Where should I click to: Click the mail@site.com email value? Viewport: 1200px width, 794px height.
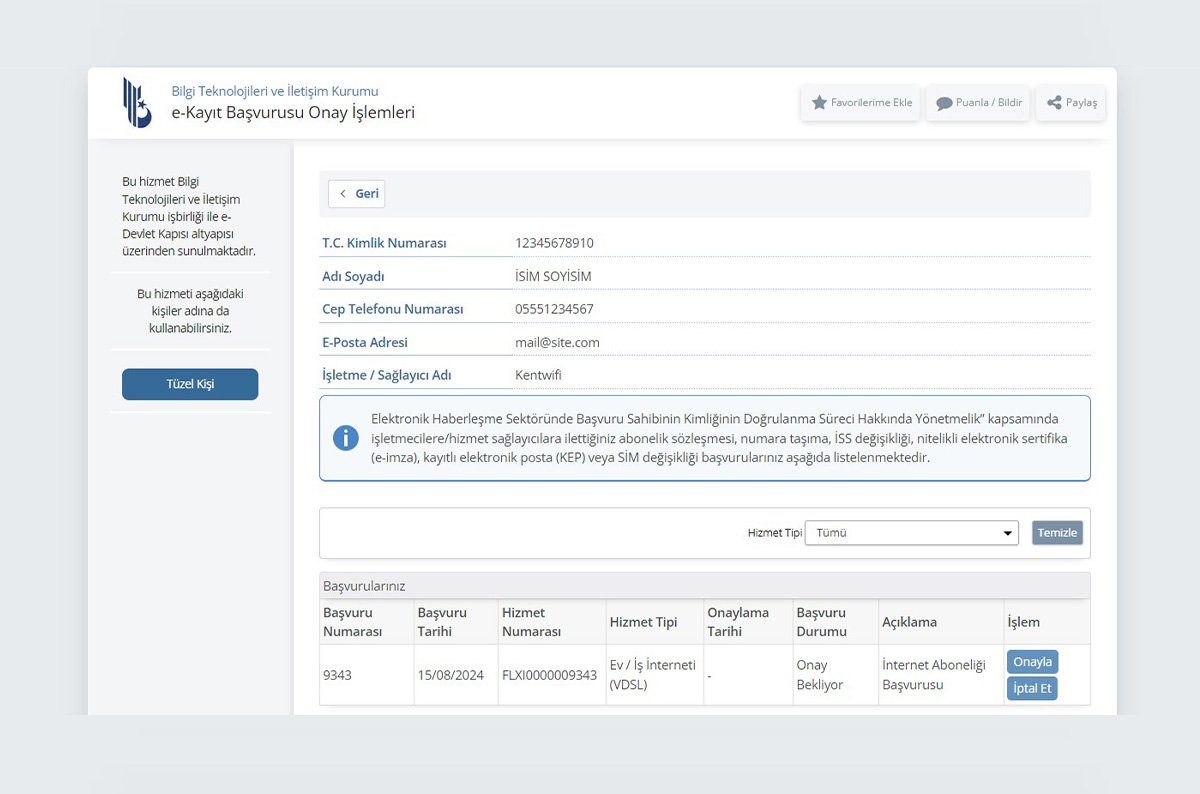tap(557, 342)
